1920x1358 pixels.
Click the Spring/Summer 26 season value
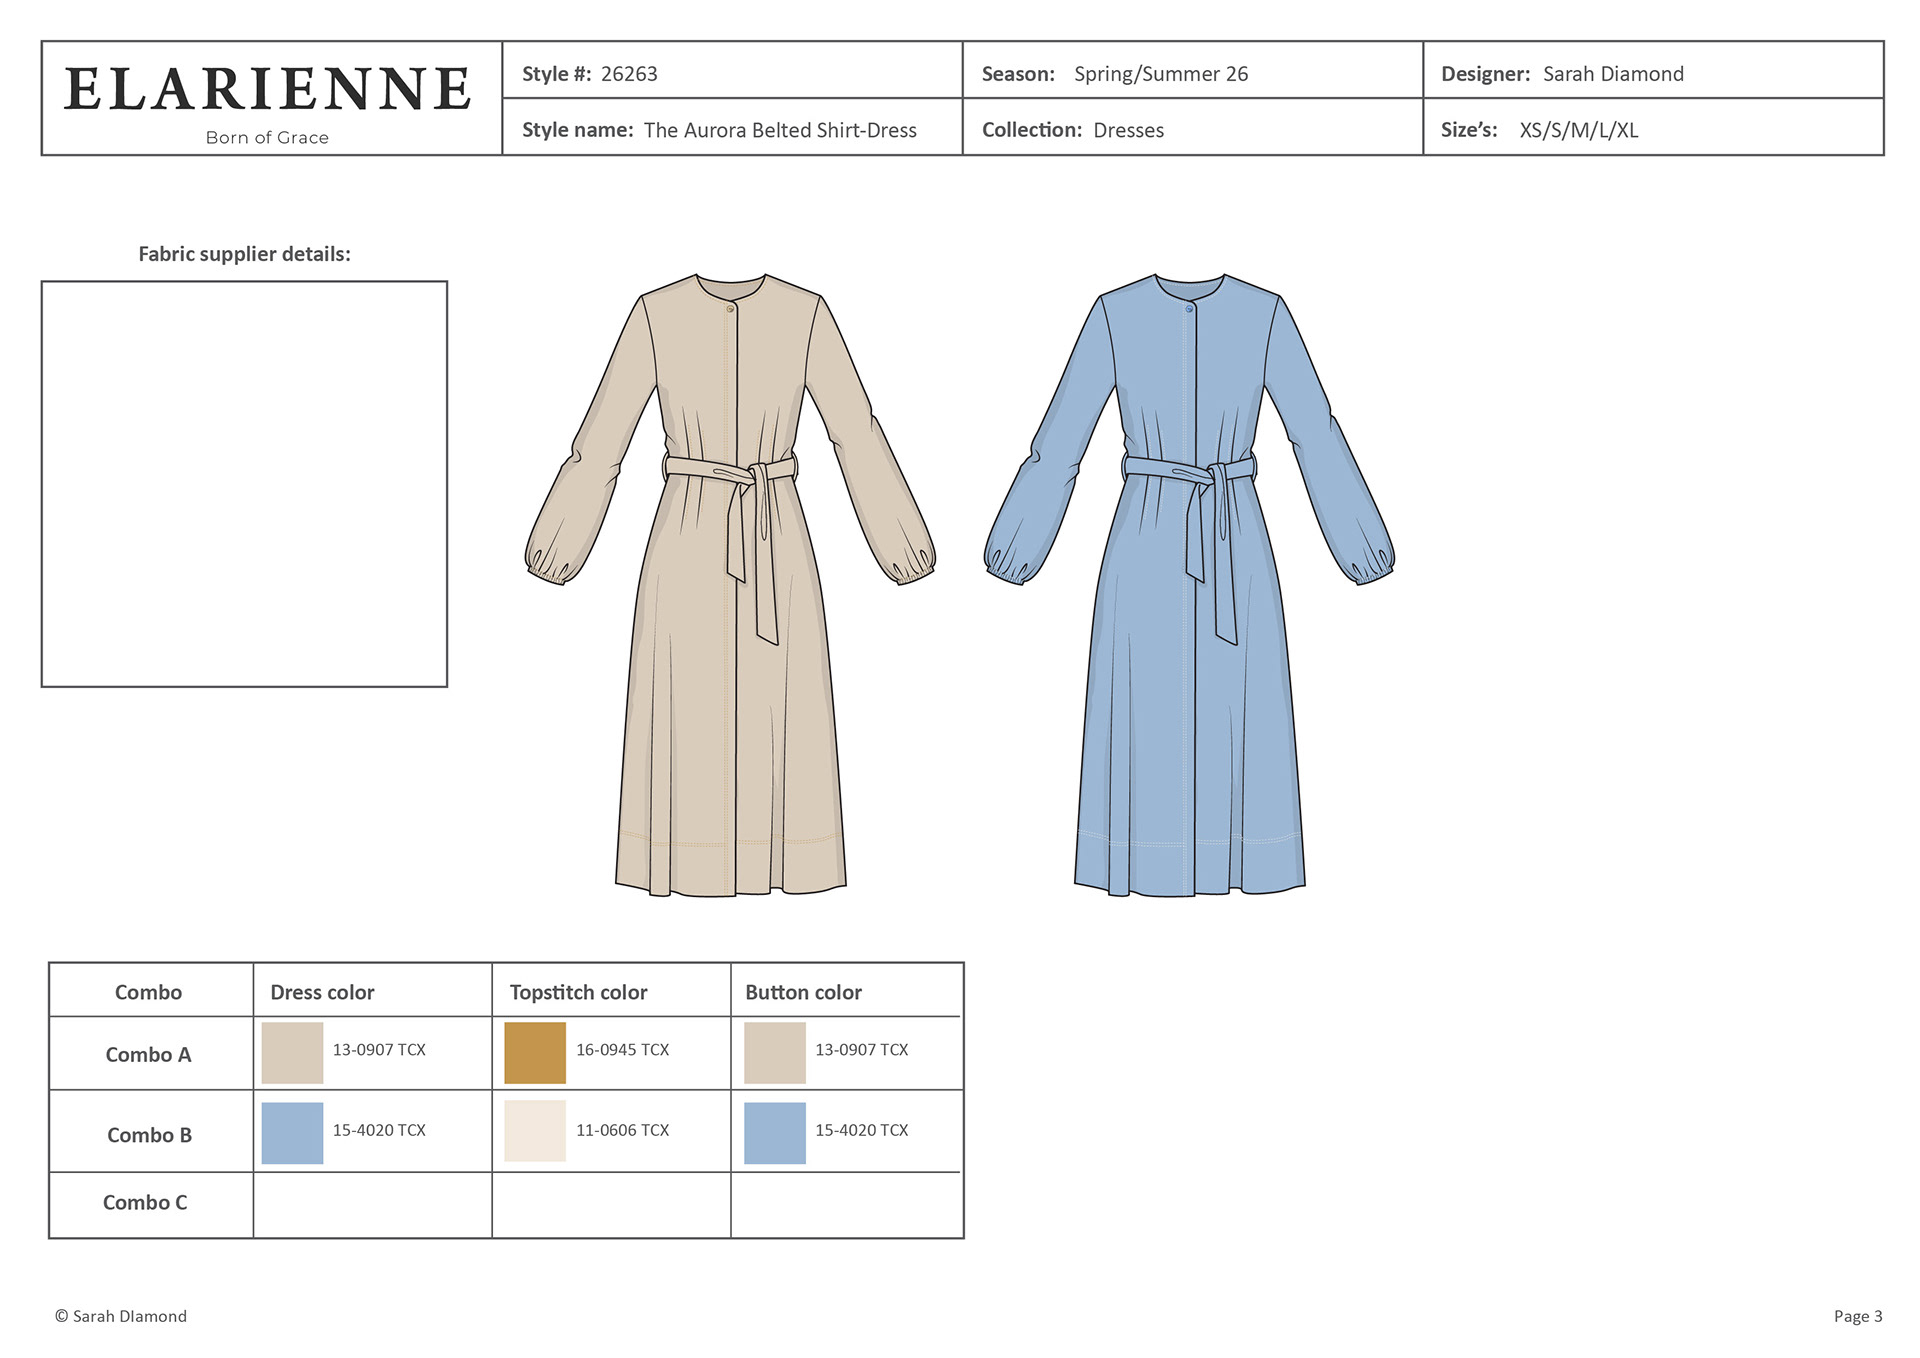[x=1161, y=74]
